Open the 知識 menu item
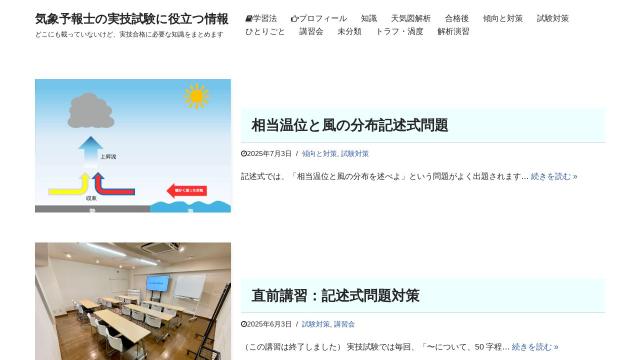 pyautogui.click(x=369, y=18)
